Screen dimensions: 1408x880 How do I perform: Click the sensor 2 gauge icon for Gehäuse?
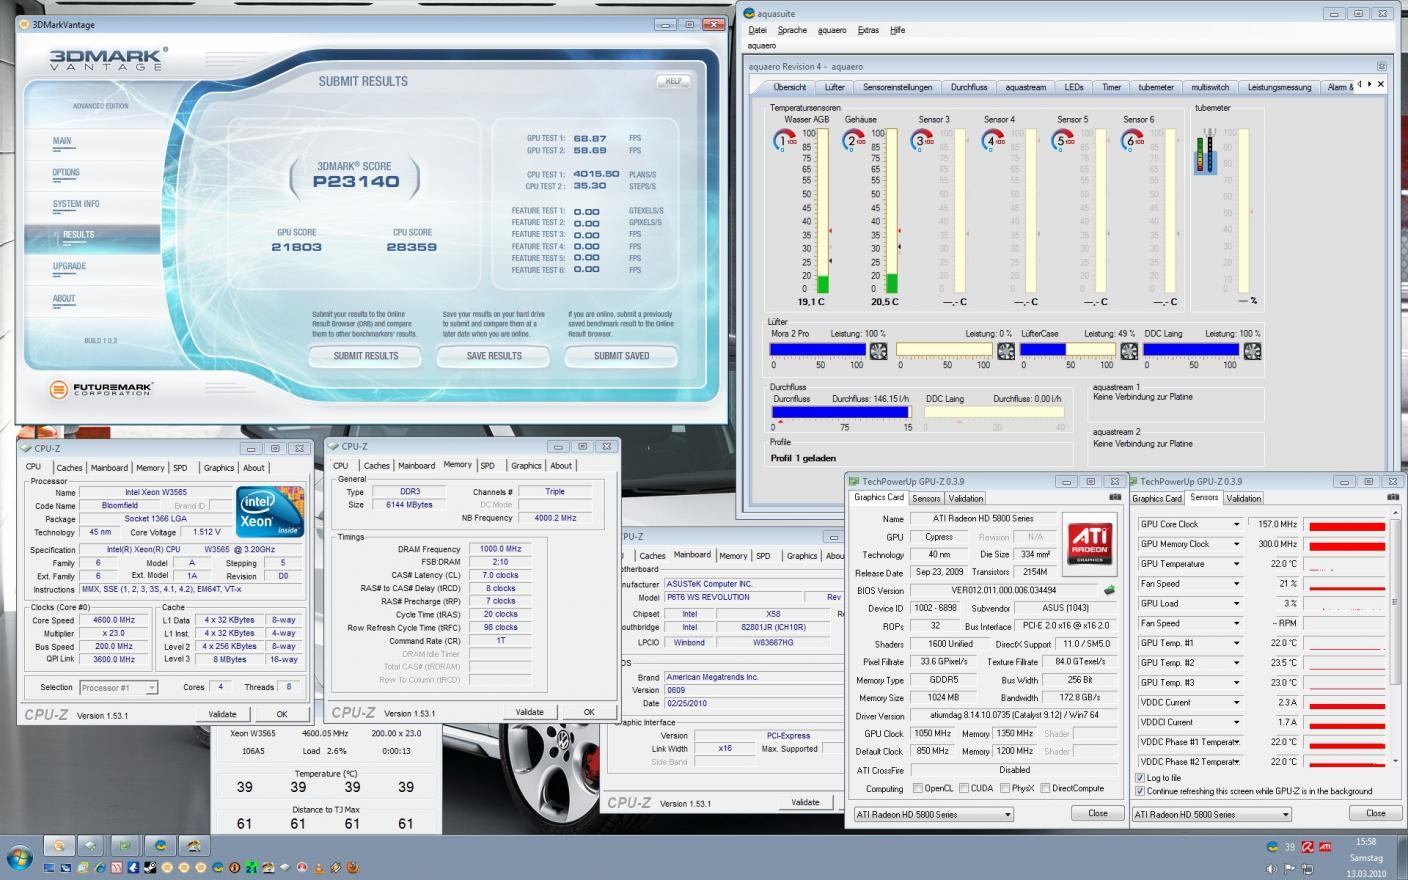853,140
